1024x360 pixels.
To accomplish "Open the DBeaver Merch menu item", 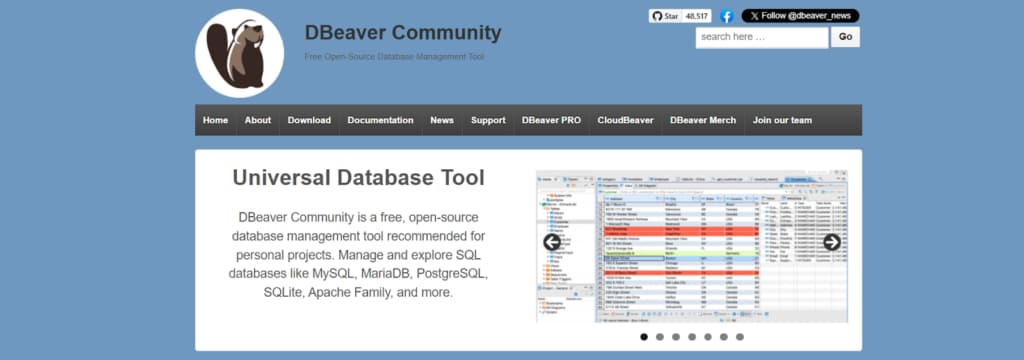I will 703,120.
